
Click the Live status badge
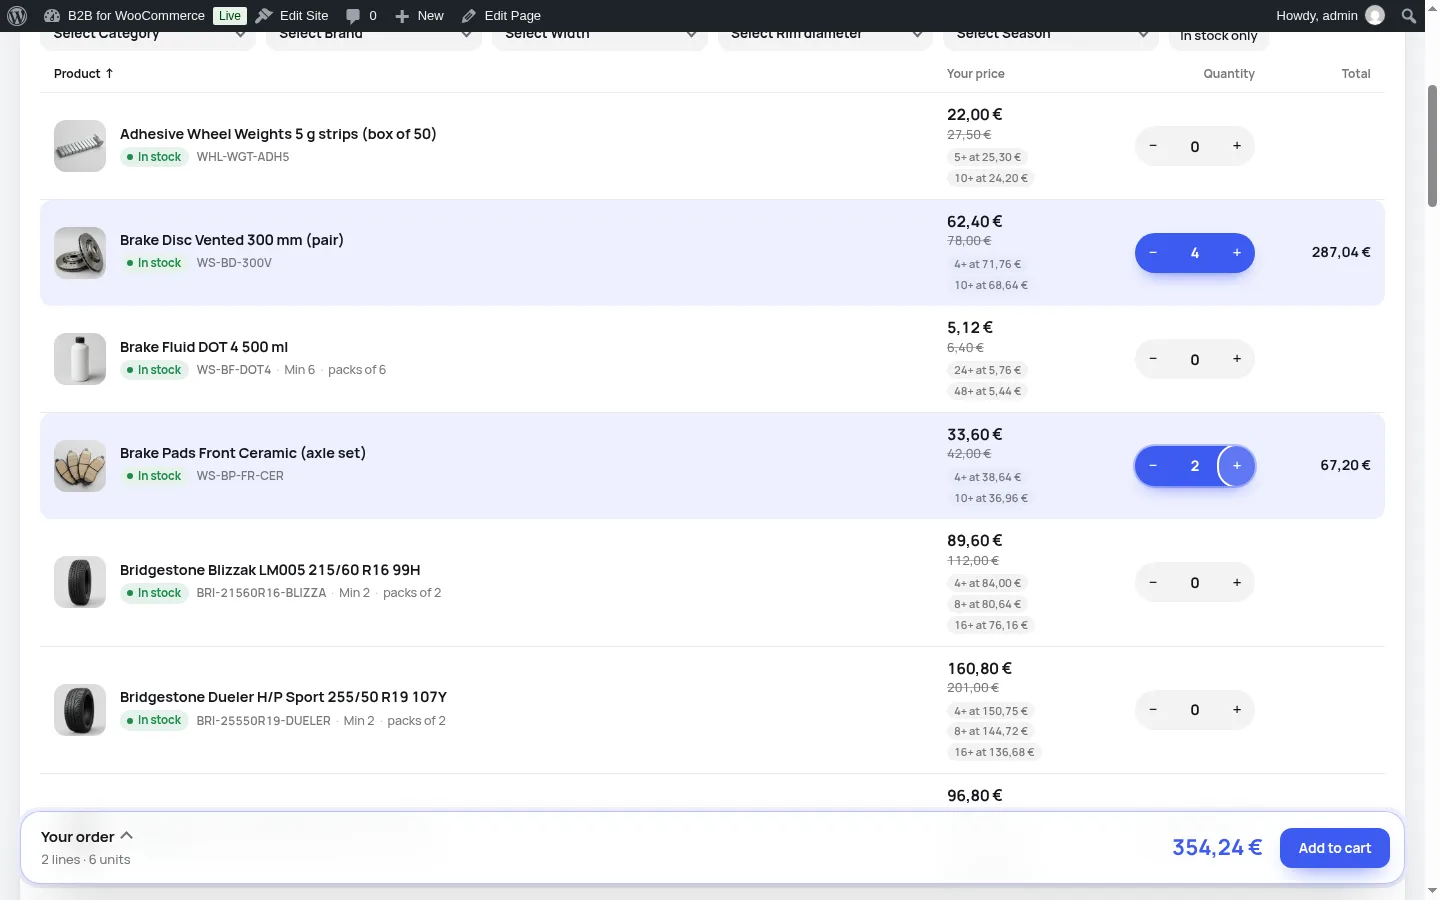(230, 15)
